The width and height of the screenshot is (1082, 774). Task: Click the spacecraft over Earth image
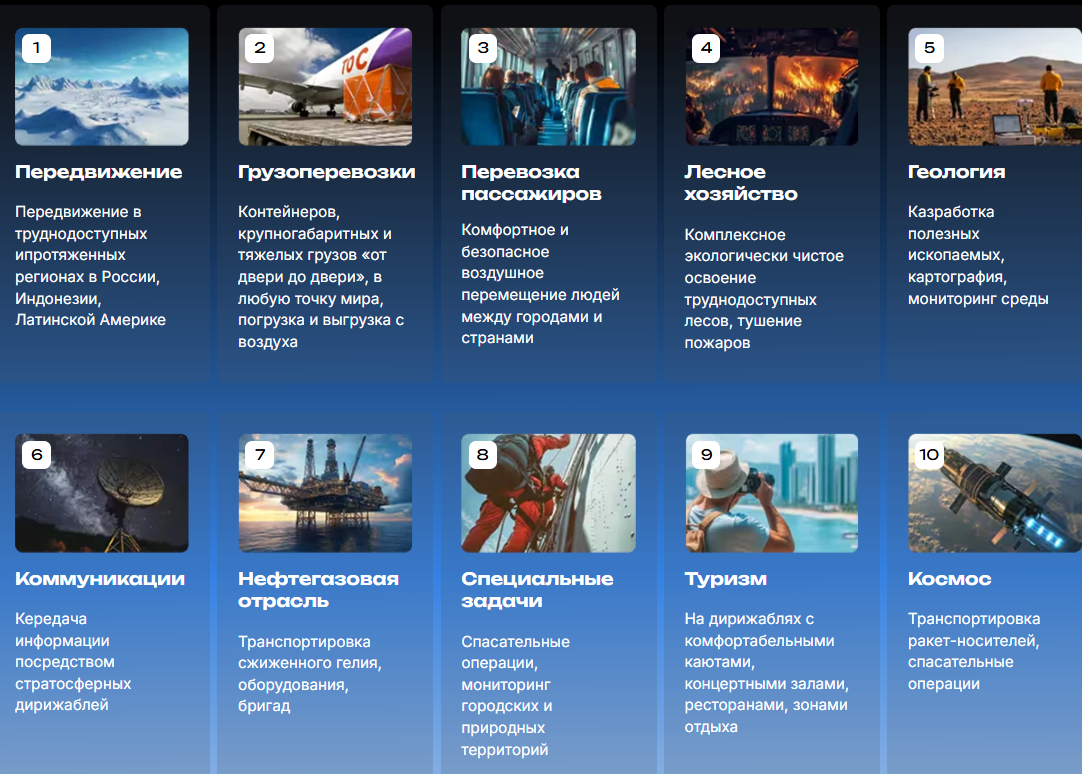pos(995,493)
